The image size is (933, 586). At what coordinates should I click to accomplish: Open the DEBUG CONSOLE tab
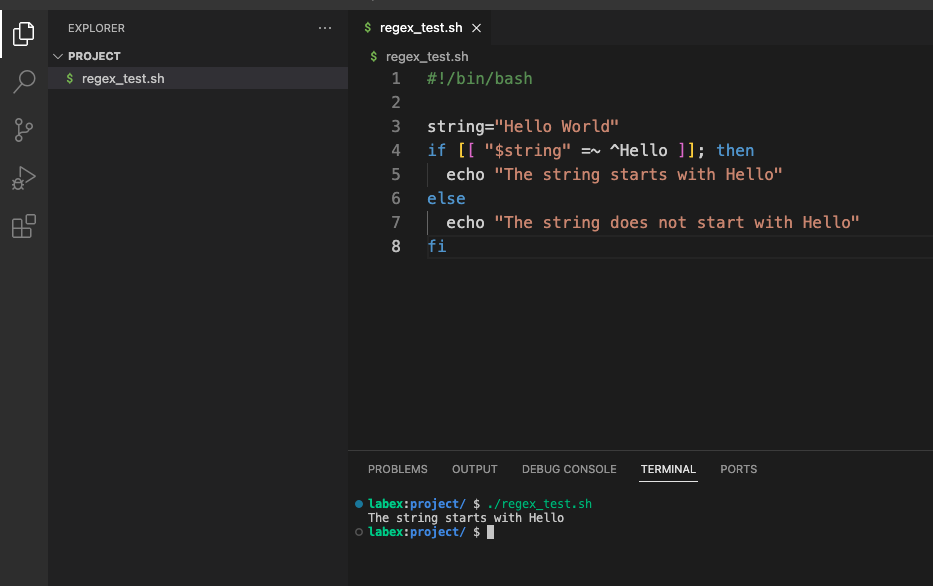point(569,469)
